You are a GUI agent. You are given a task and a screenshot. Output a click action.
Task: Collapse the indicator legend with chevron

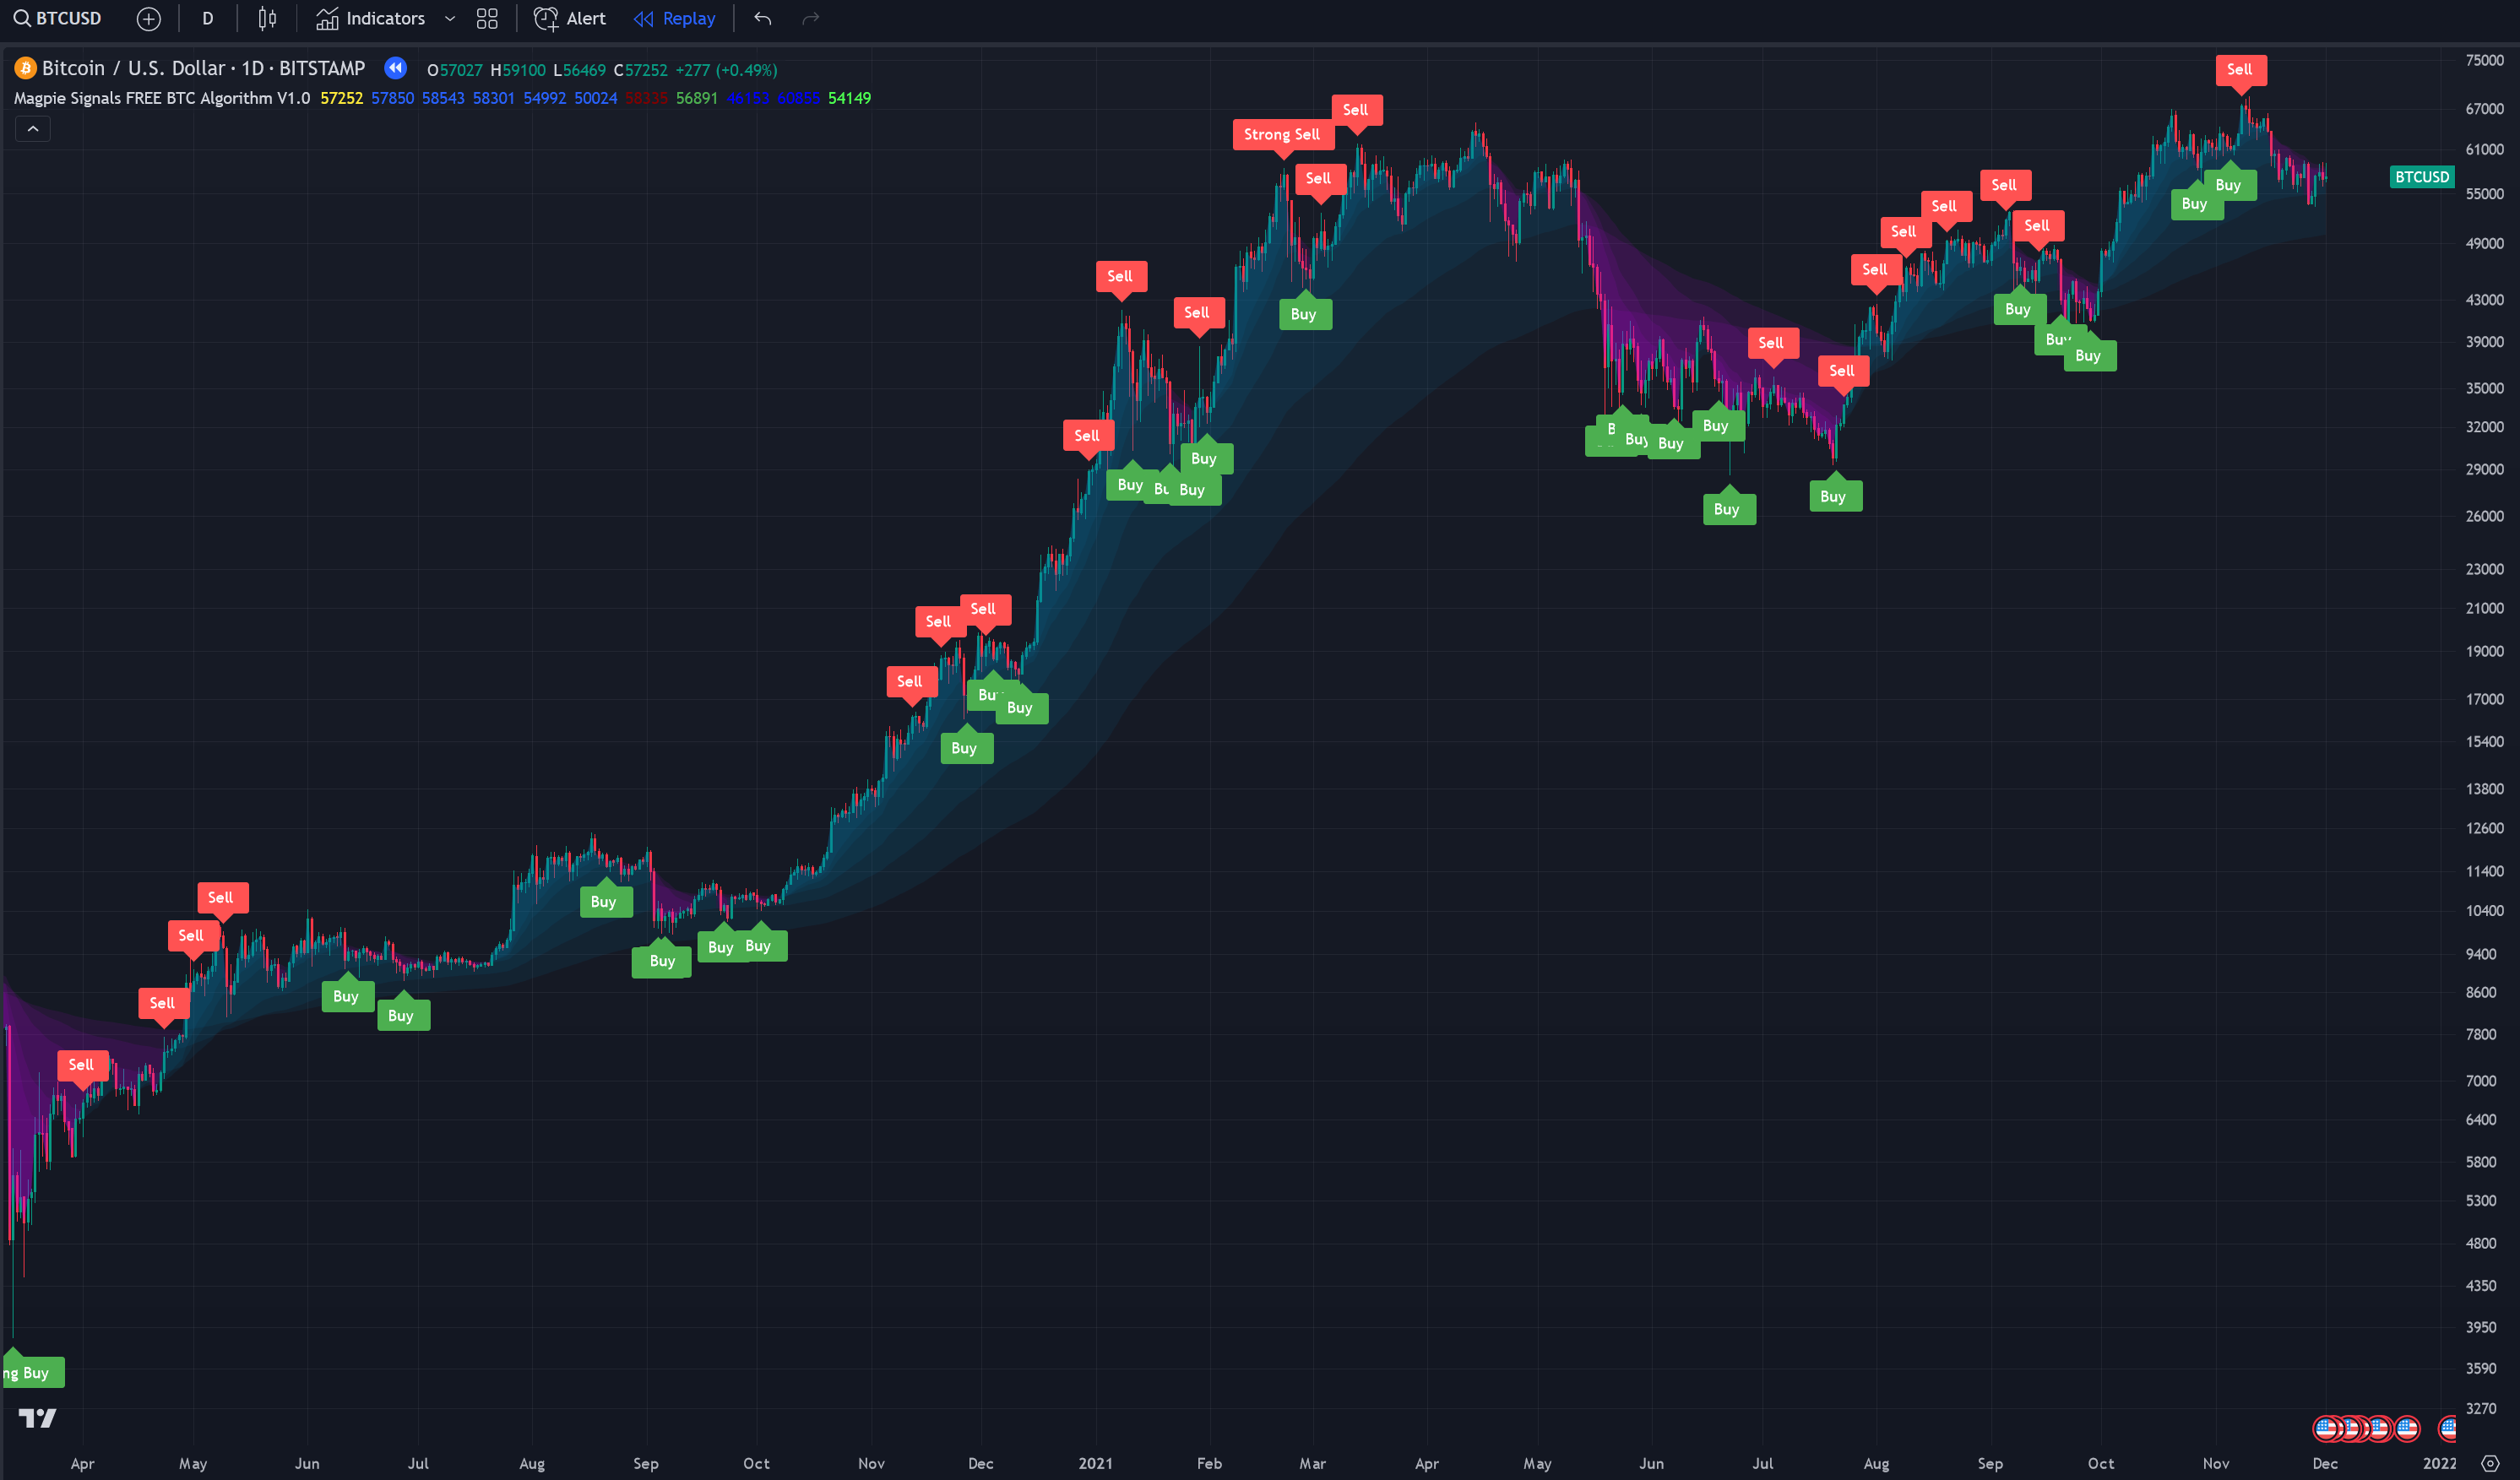tap(32, 129)
